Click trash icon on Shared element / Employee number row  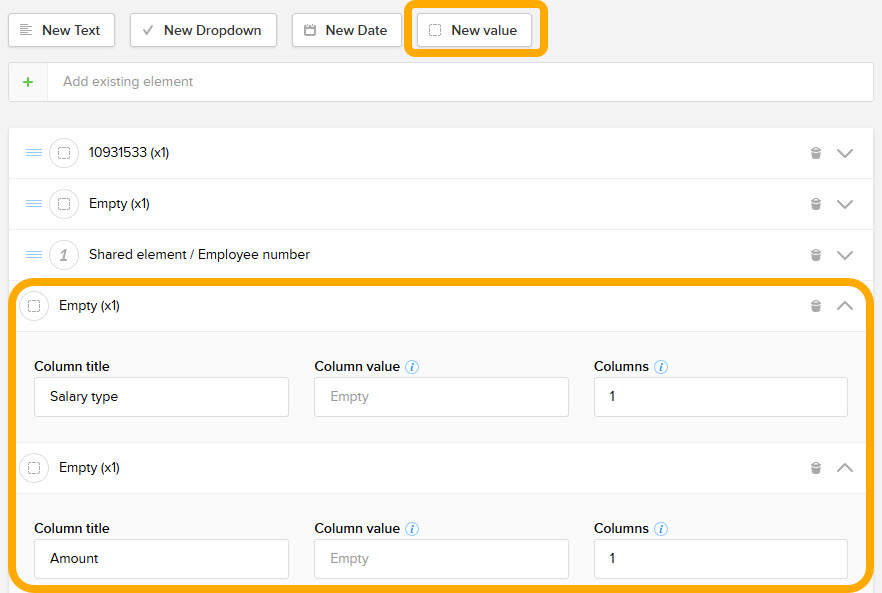(x=815, y=255)
